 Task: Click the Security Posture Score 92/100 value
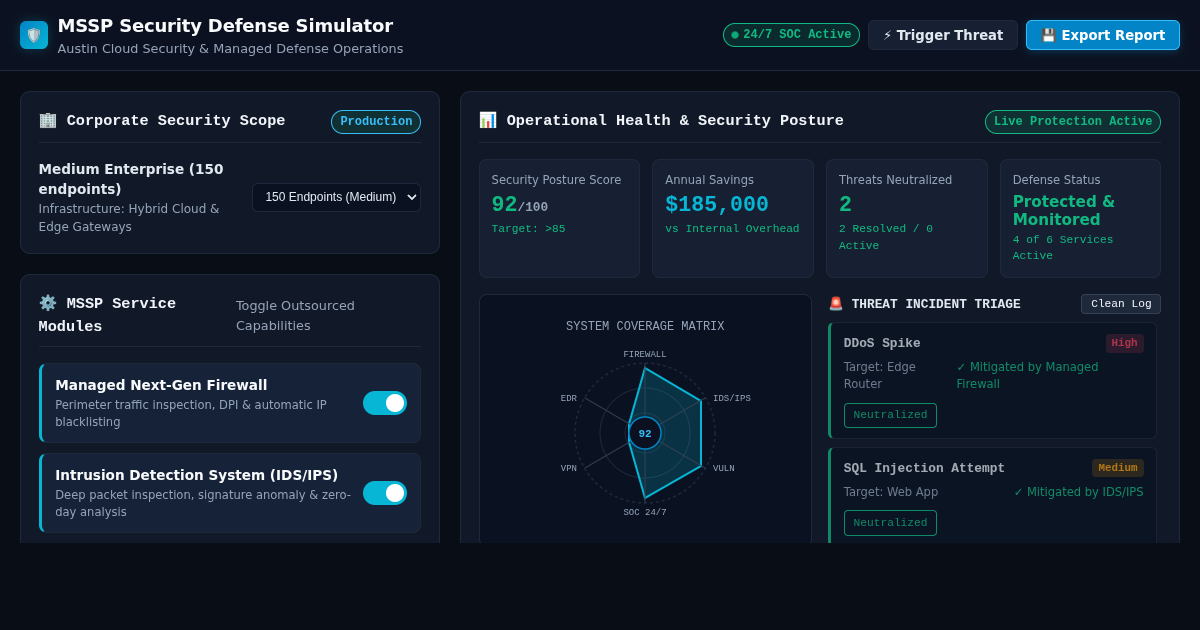point(520,205)
